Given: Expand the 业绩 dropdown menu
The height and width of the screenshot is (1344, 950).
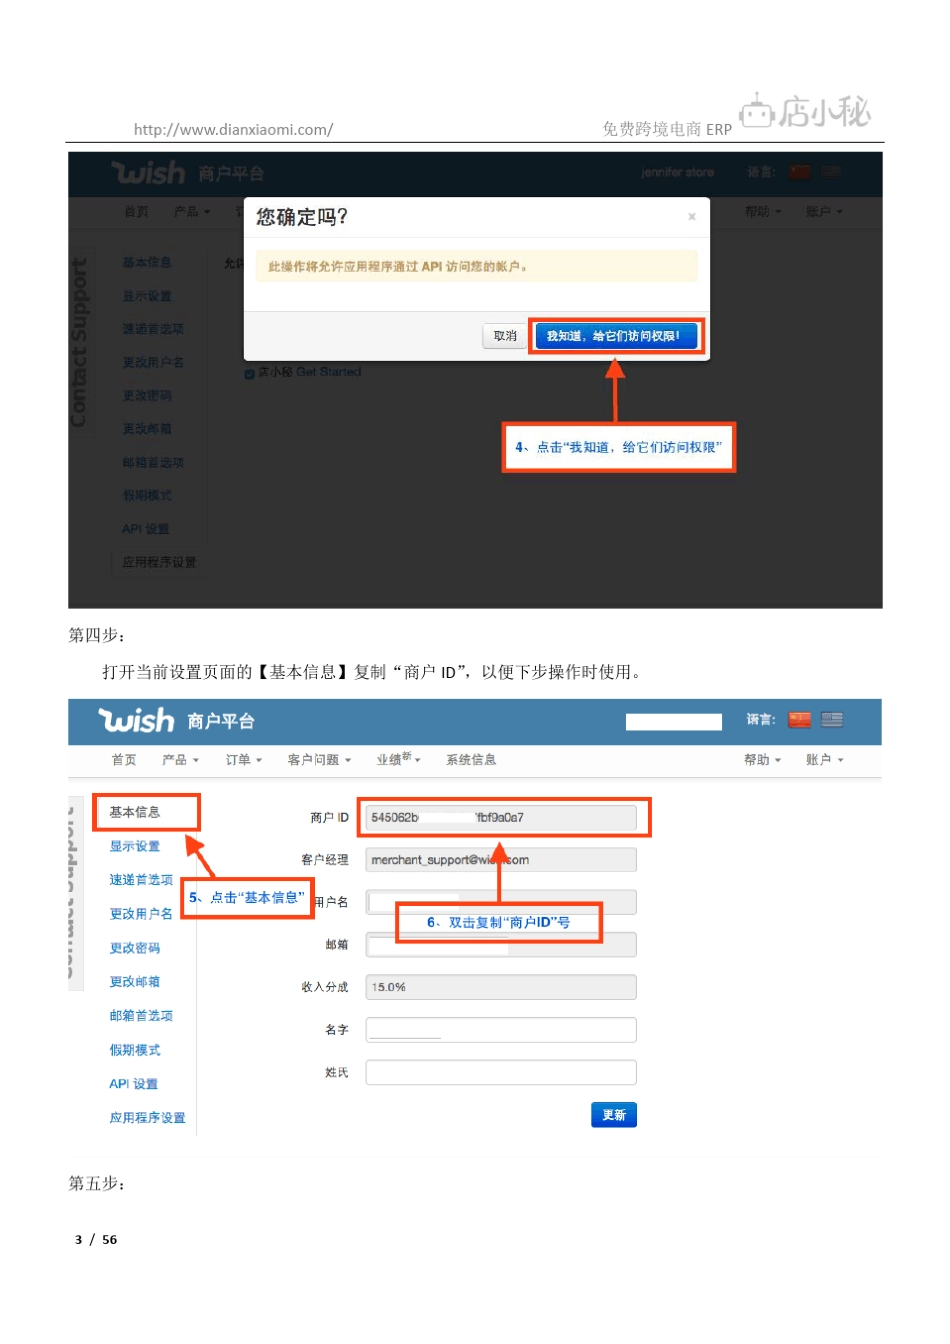Looking at the screenshot, I should pyautogui.click(x=398, y=760).
